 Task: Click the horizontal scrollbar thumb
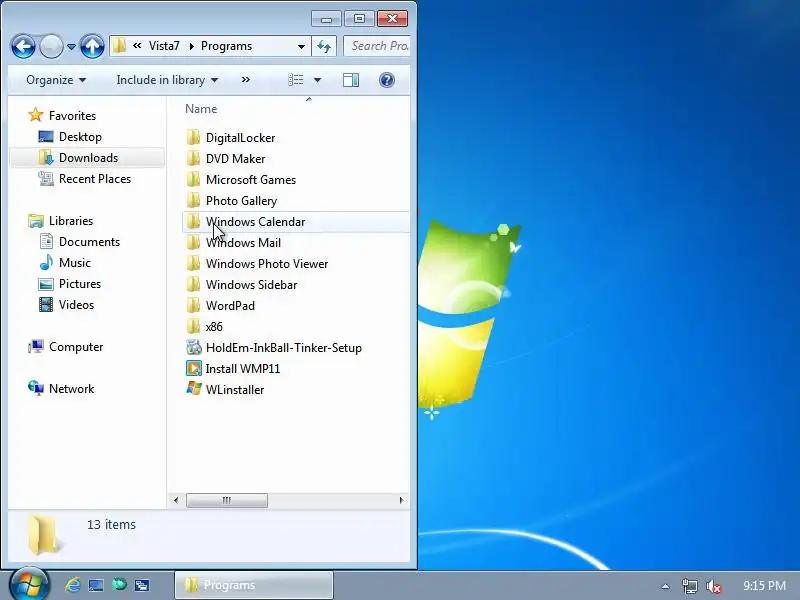coord(227,501)
